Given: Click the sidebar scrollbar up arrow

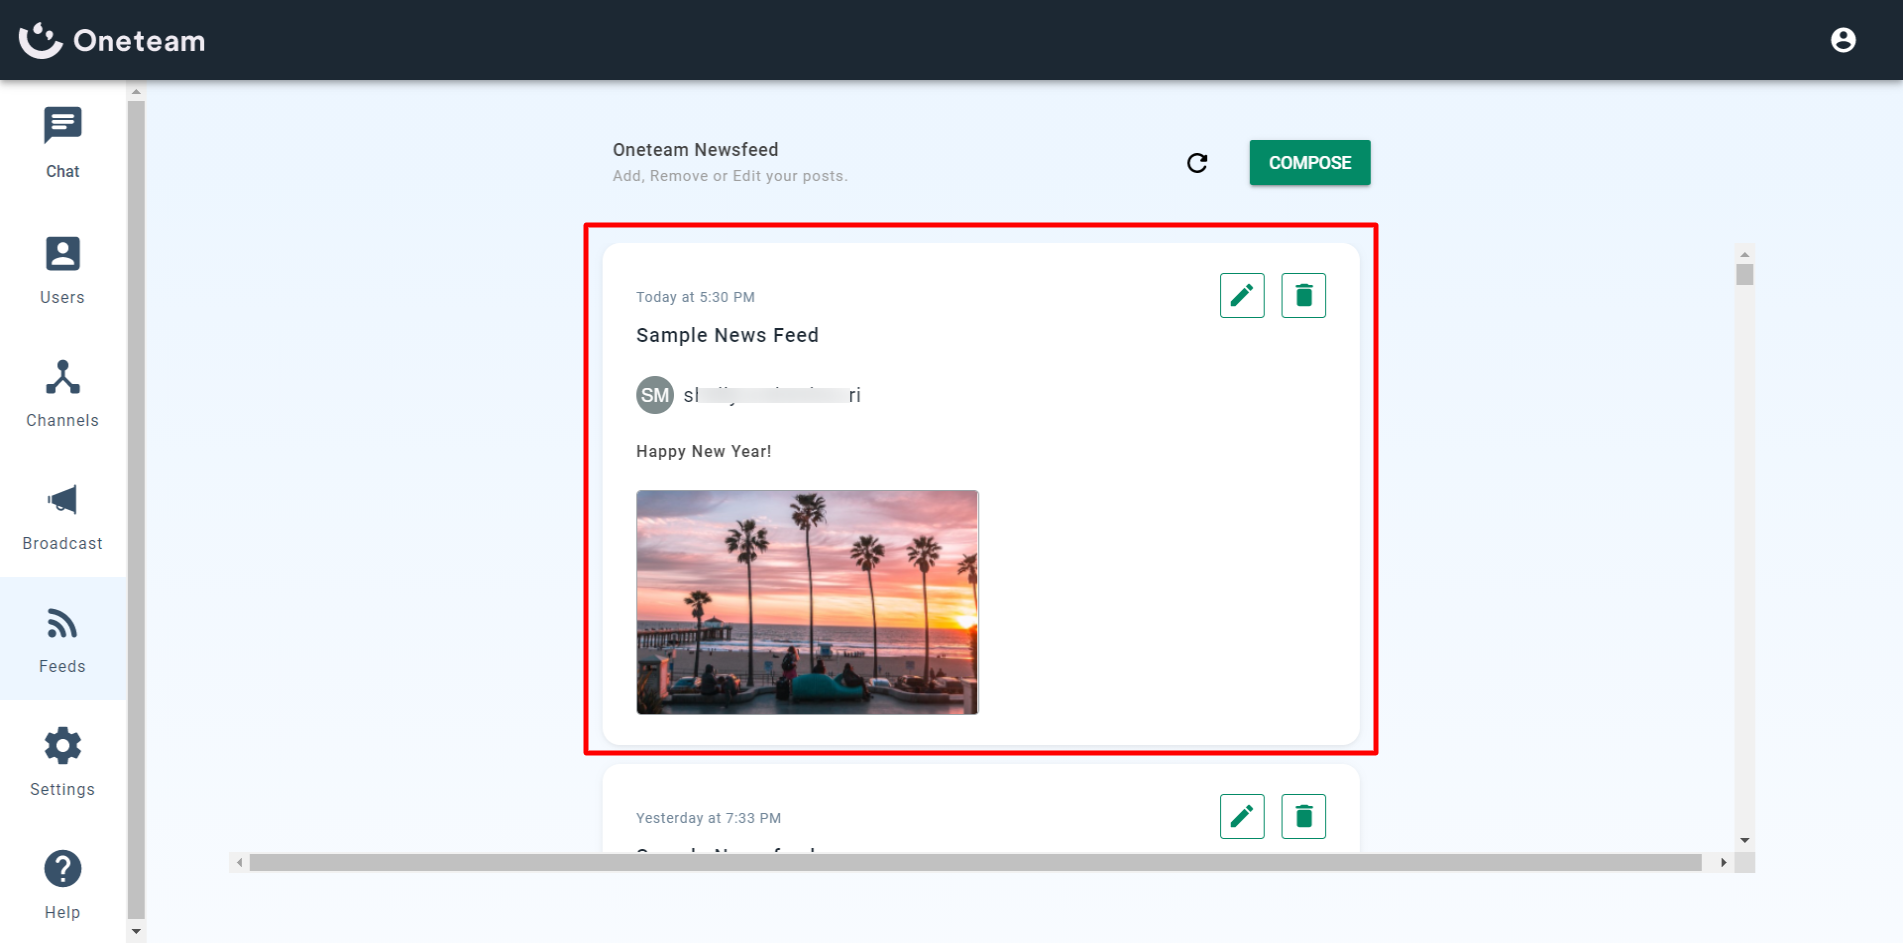Looking at the screenshot, I should (x=136, y=92).
